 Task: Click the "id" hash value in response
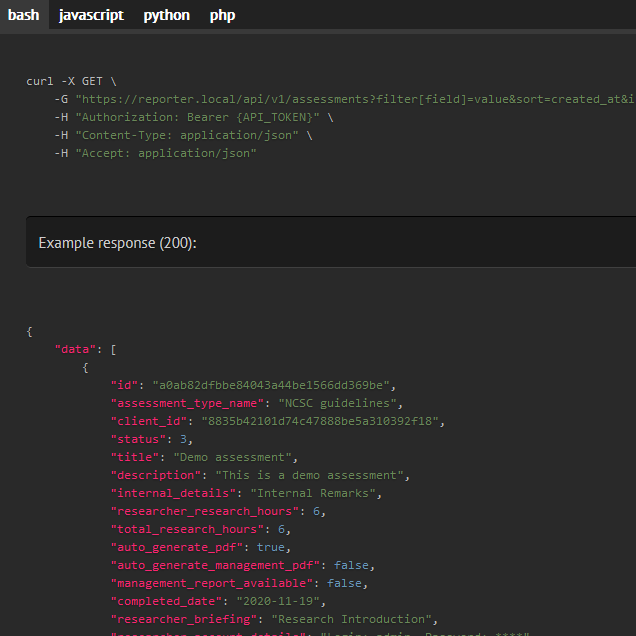tap(275, 385)
